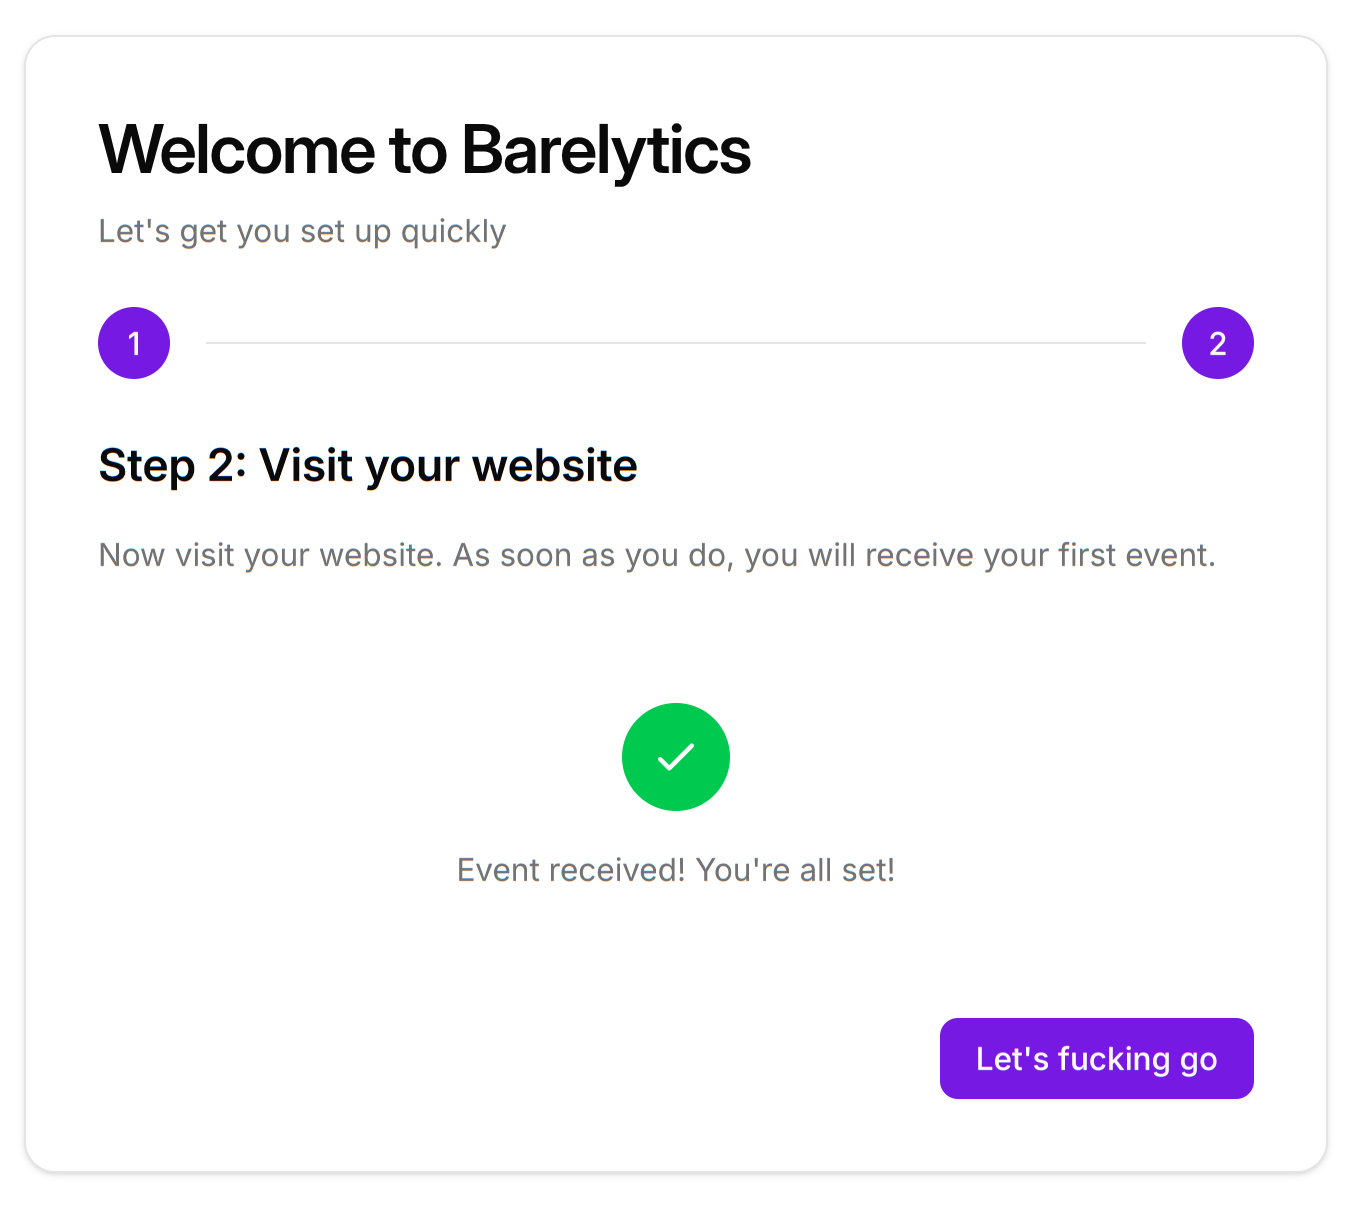Click the number 2 in the stepper
Screen dimensions: 1359x1209
point(1217,344)
